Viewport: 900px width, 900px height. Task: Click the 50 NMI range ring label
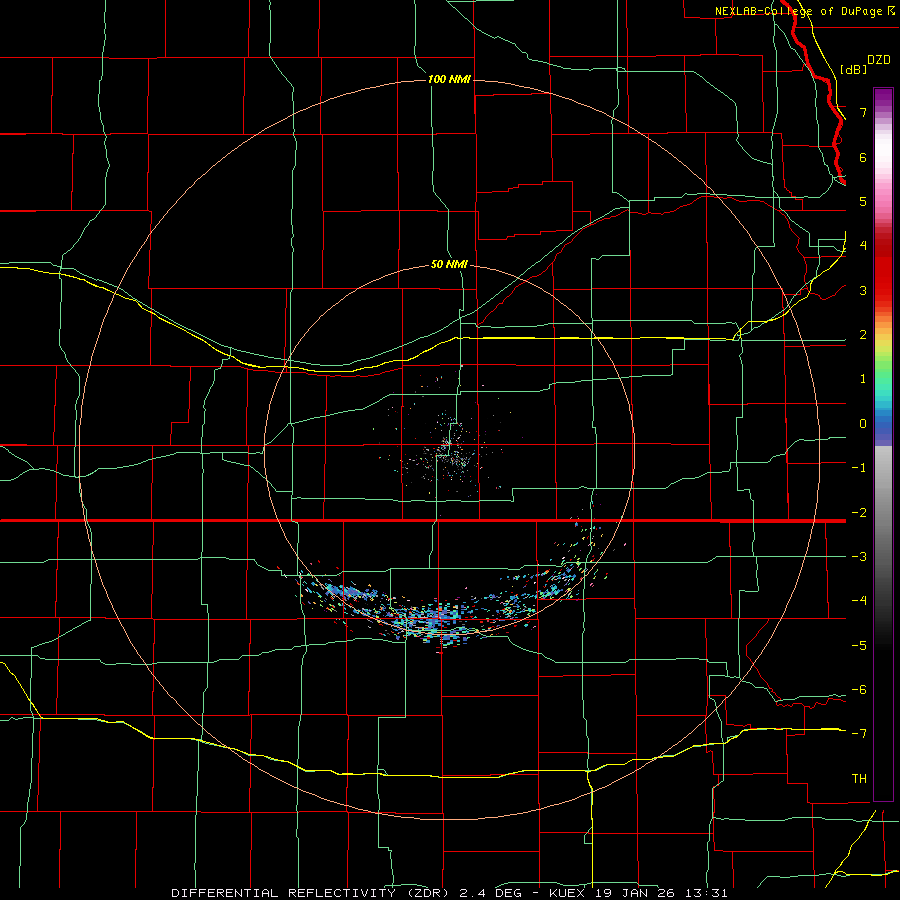click(449, 265)
